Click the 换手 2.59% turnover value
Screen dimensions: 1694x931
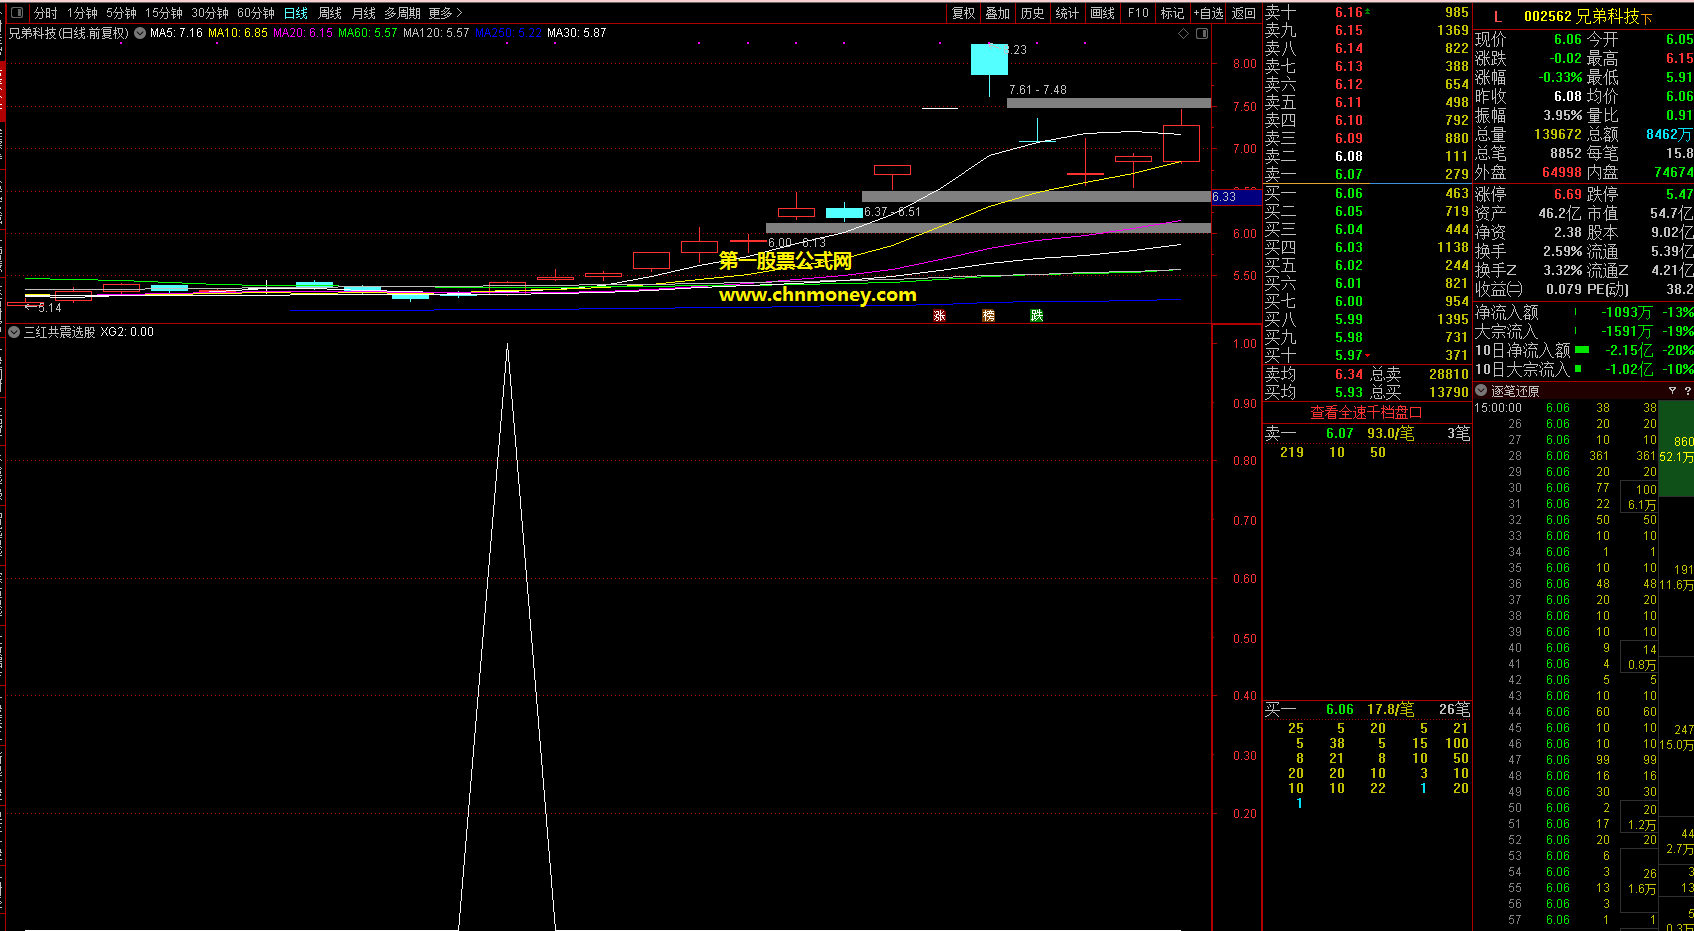1563,251
